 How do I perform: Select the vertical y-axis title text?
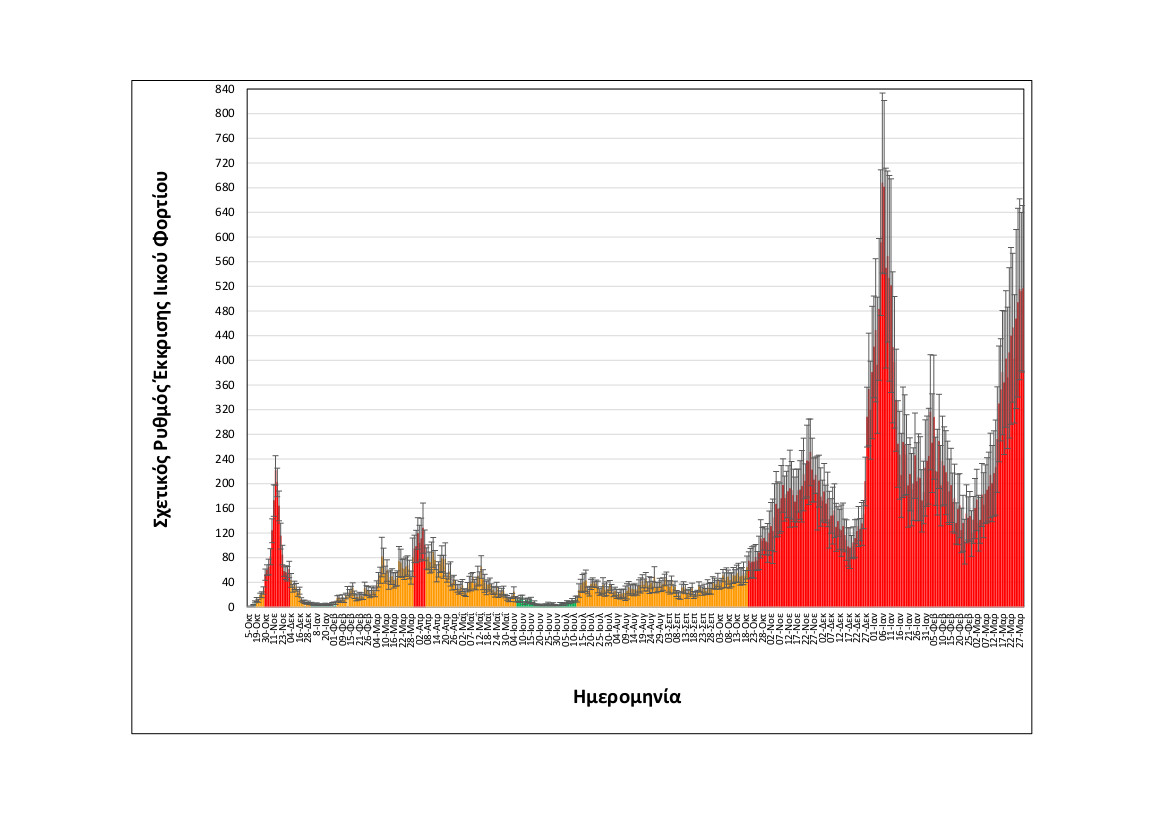pyautogui.click(x=160, y=348)
